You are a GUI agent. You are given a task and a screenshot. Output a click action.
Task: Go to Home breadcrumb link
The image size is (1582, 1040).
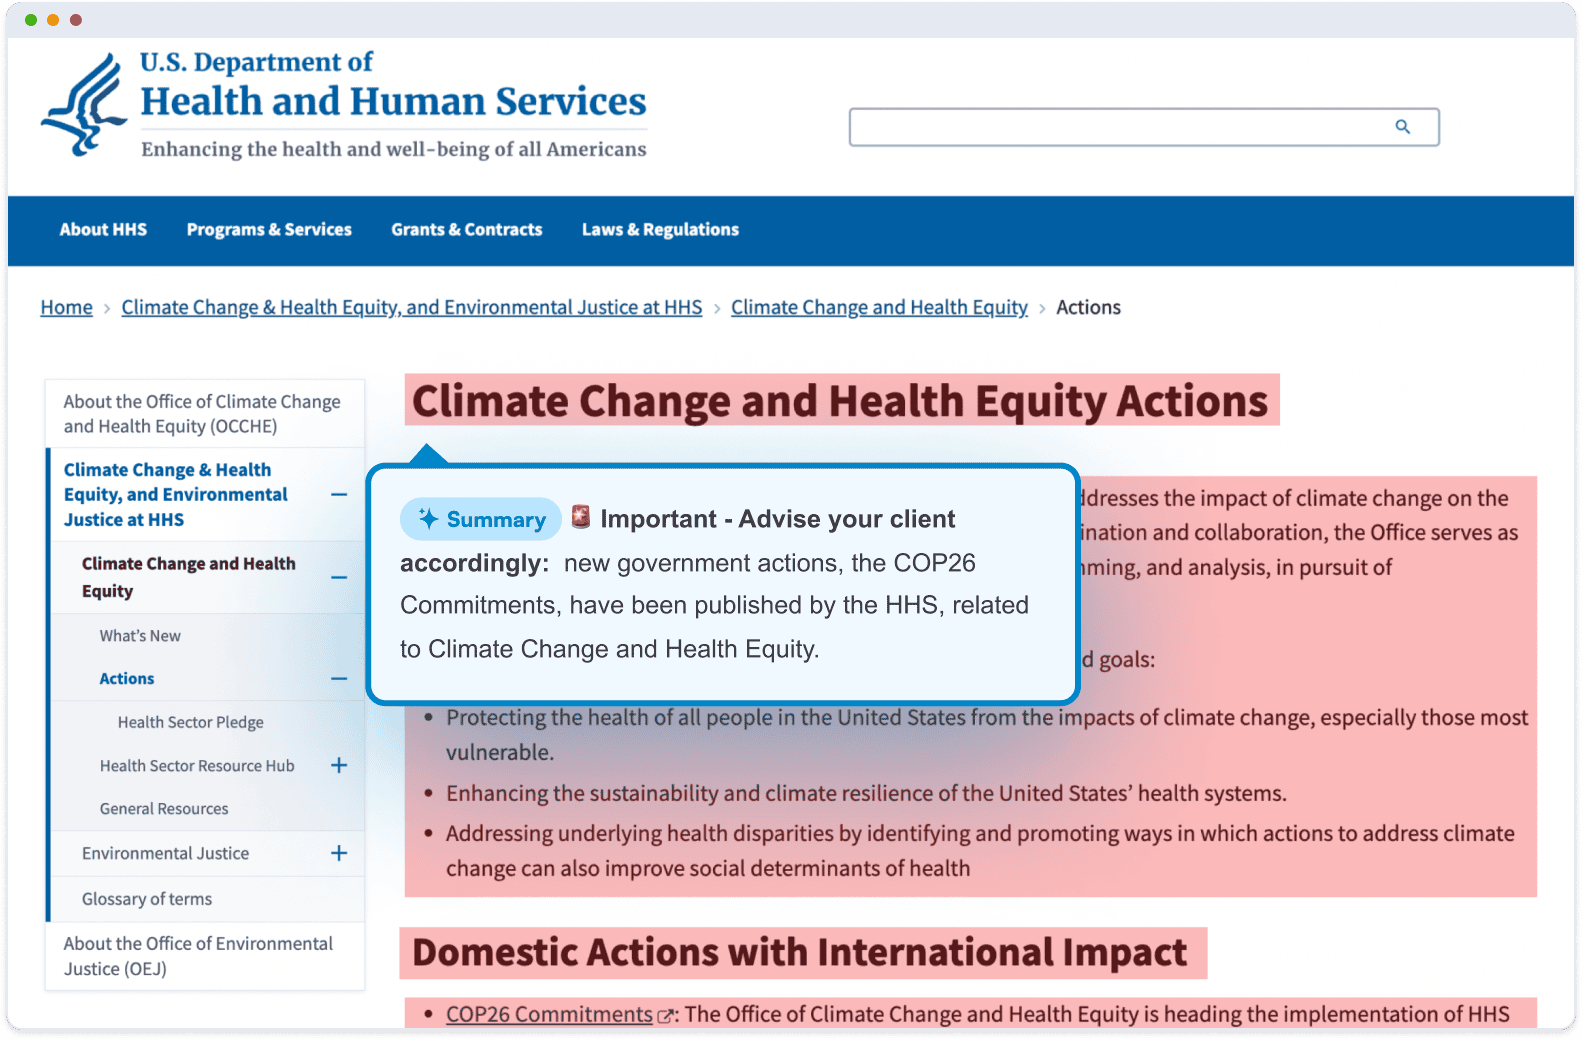66,307
